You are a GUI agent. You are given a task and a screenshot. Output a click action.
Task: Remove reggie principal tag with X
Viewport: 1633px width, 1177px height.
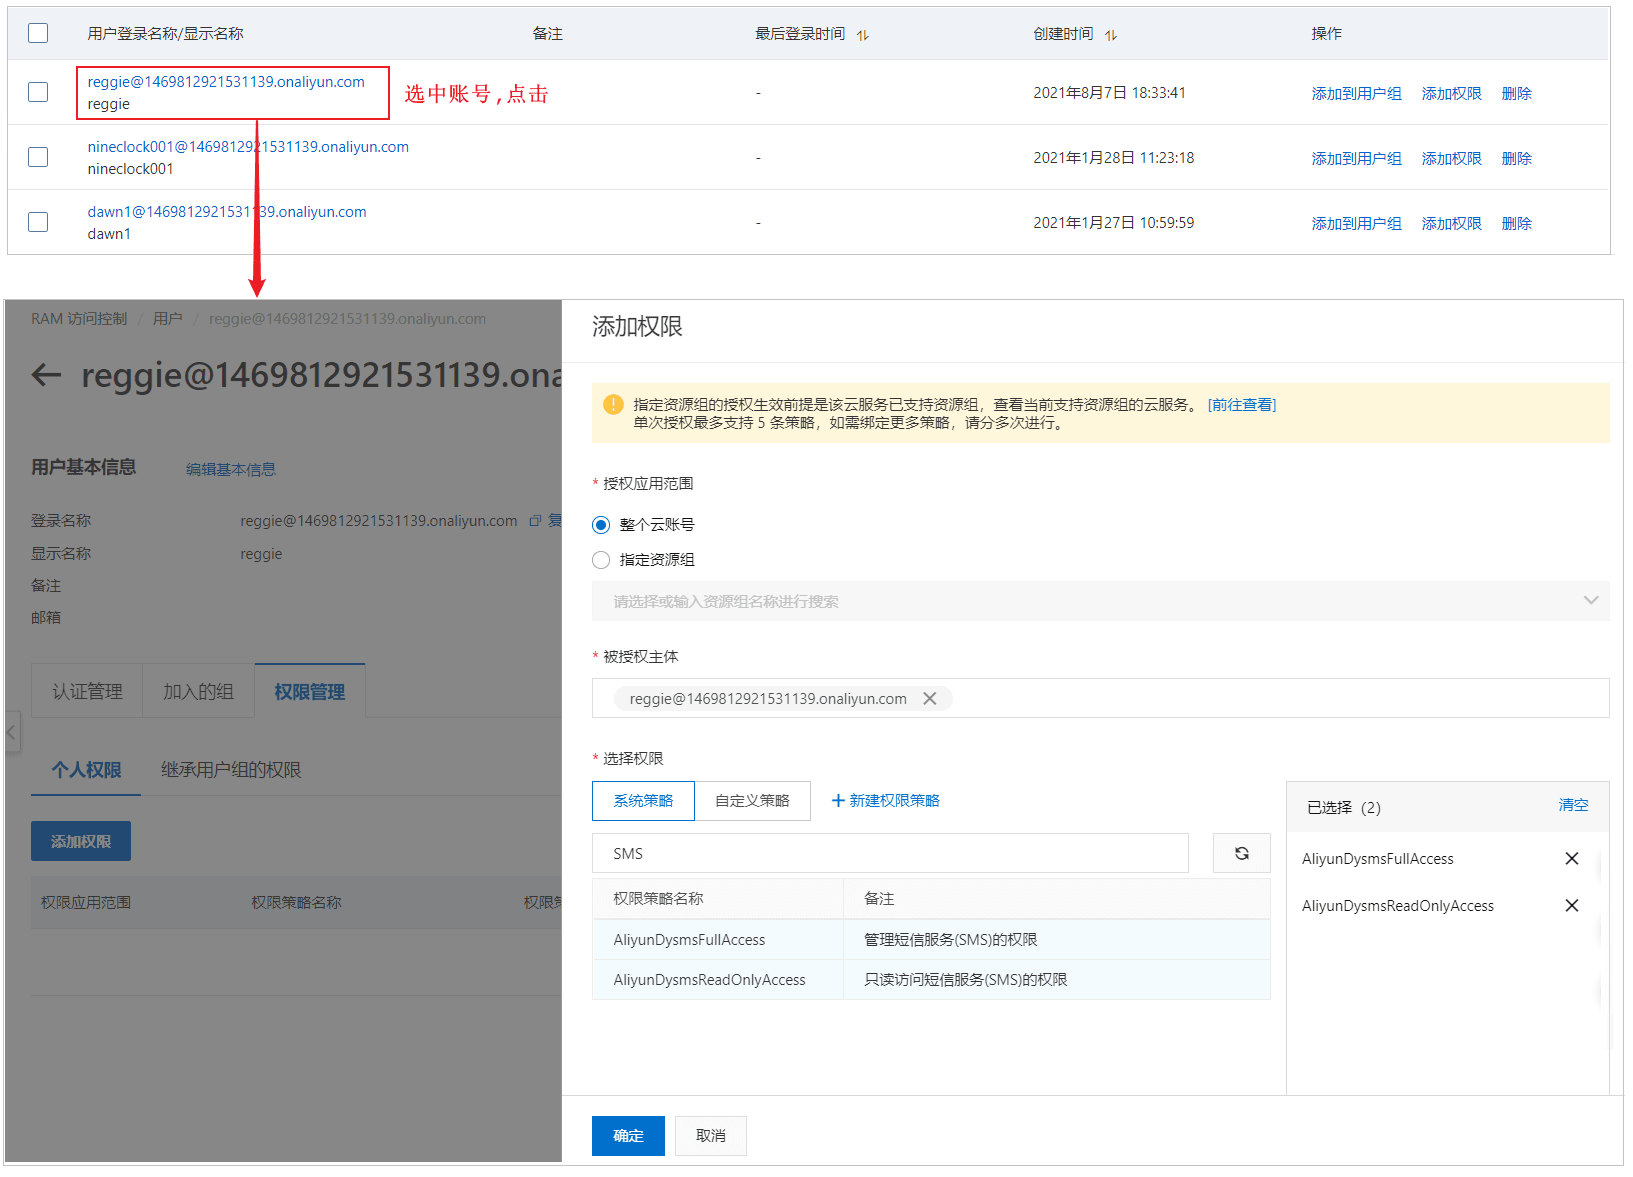929,699
